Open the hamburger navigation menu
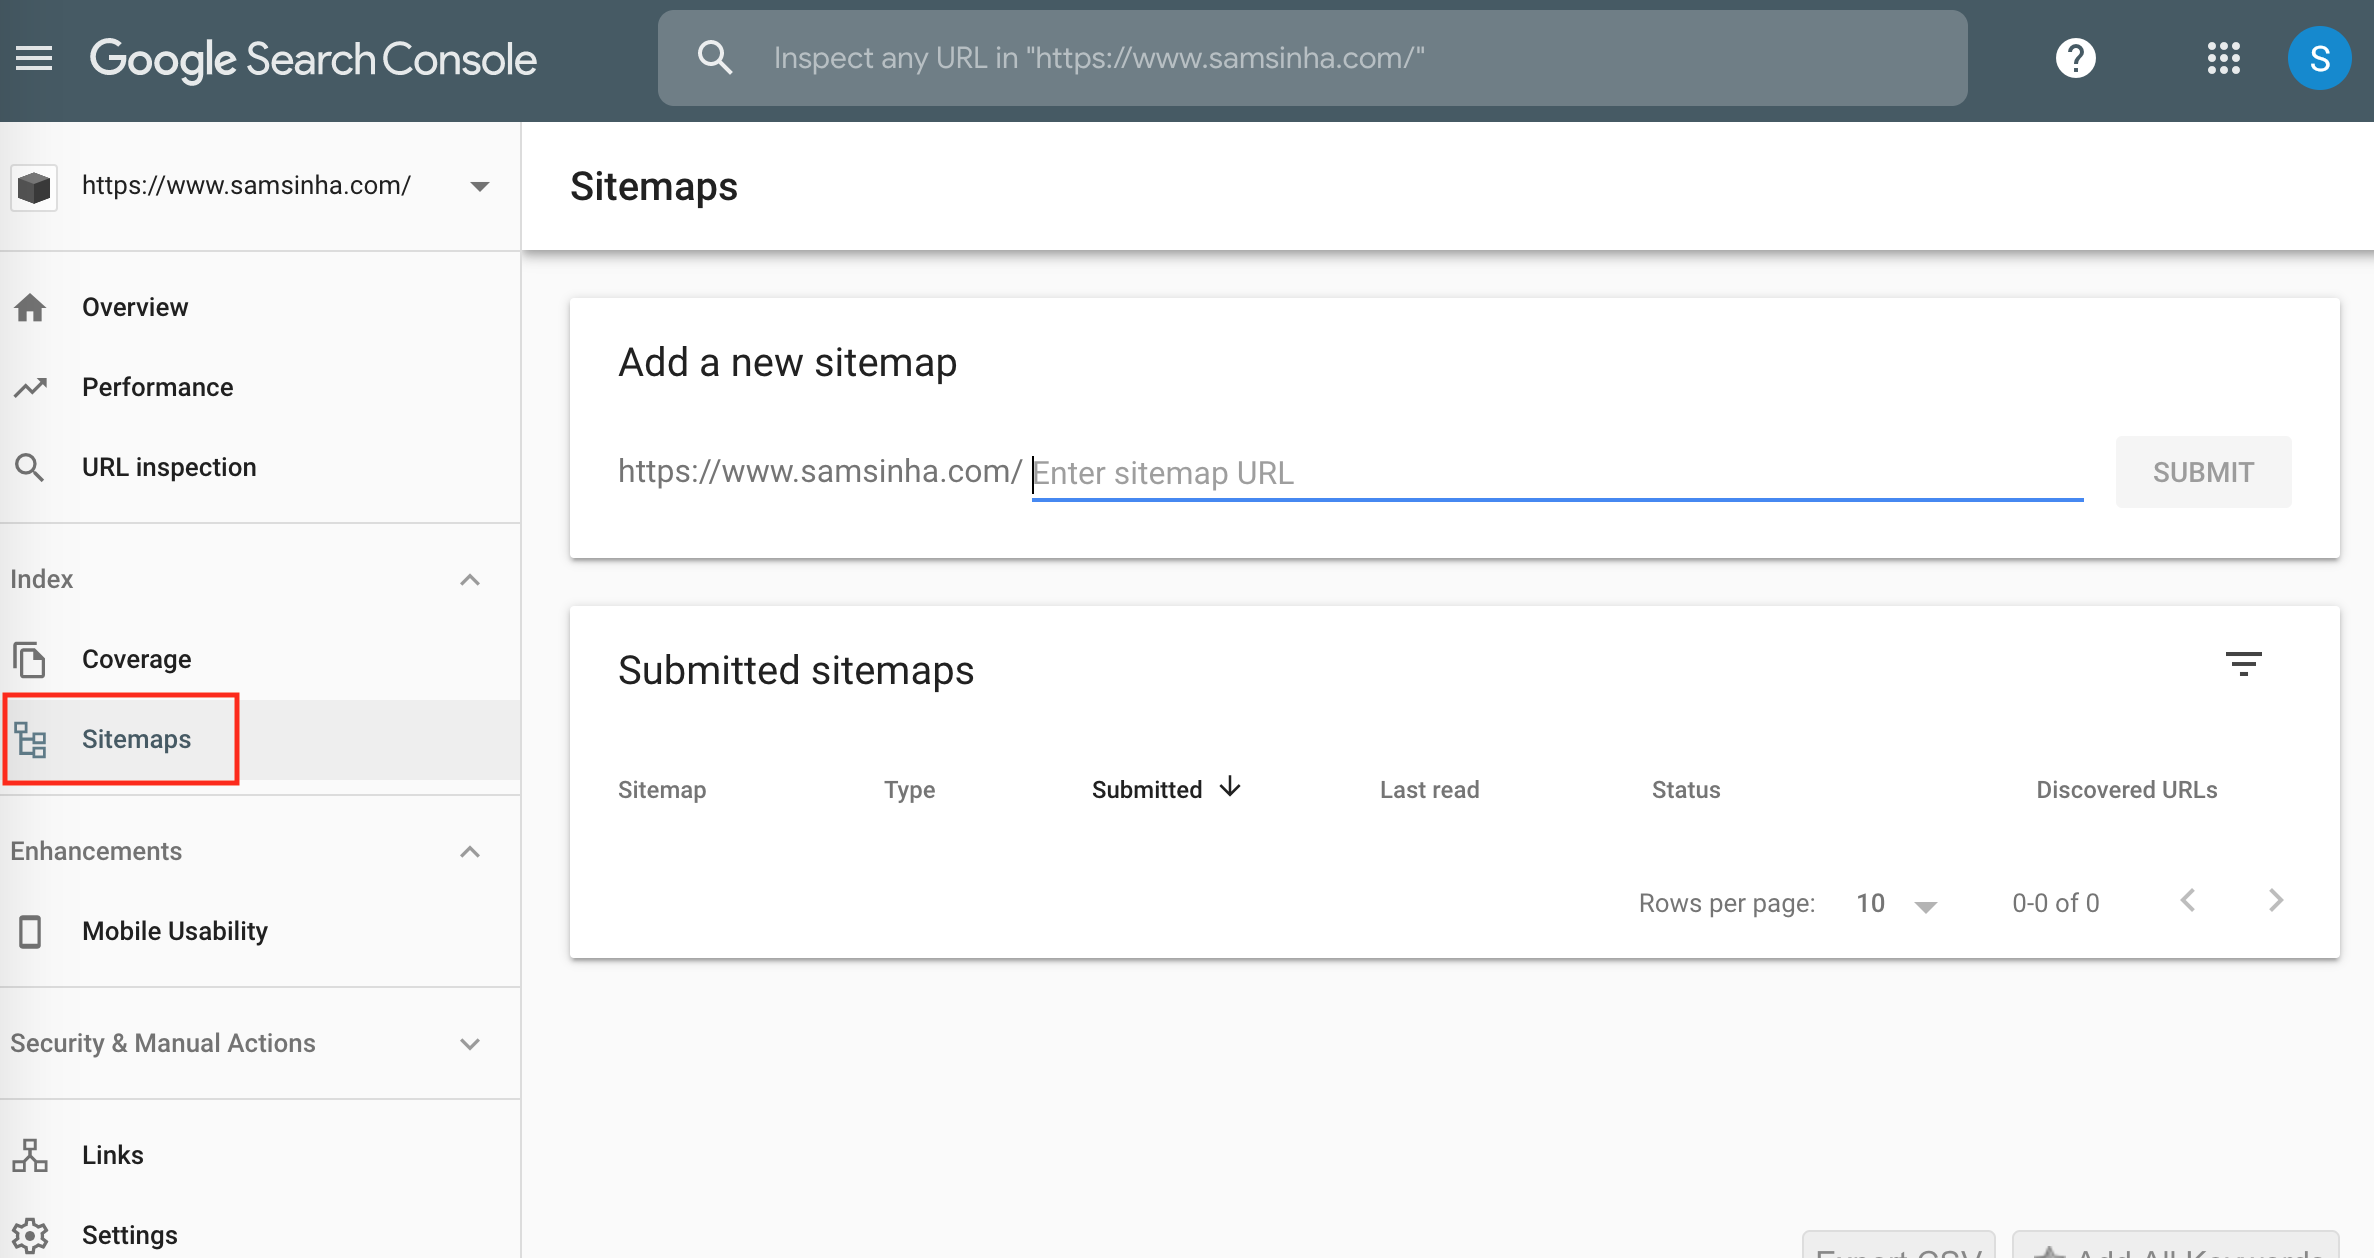 point(34,58)
